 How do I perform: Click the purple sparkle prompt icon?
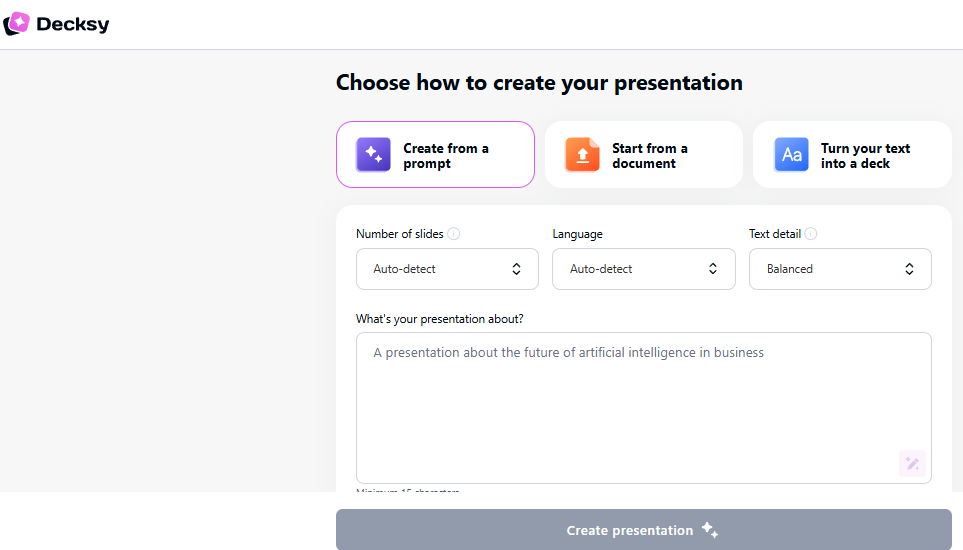[373, 155]
